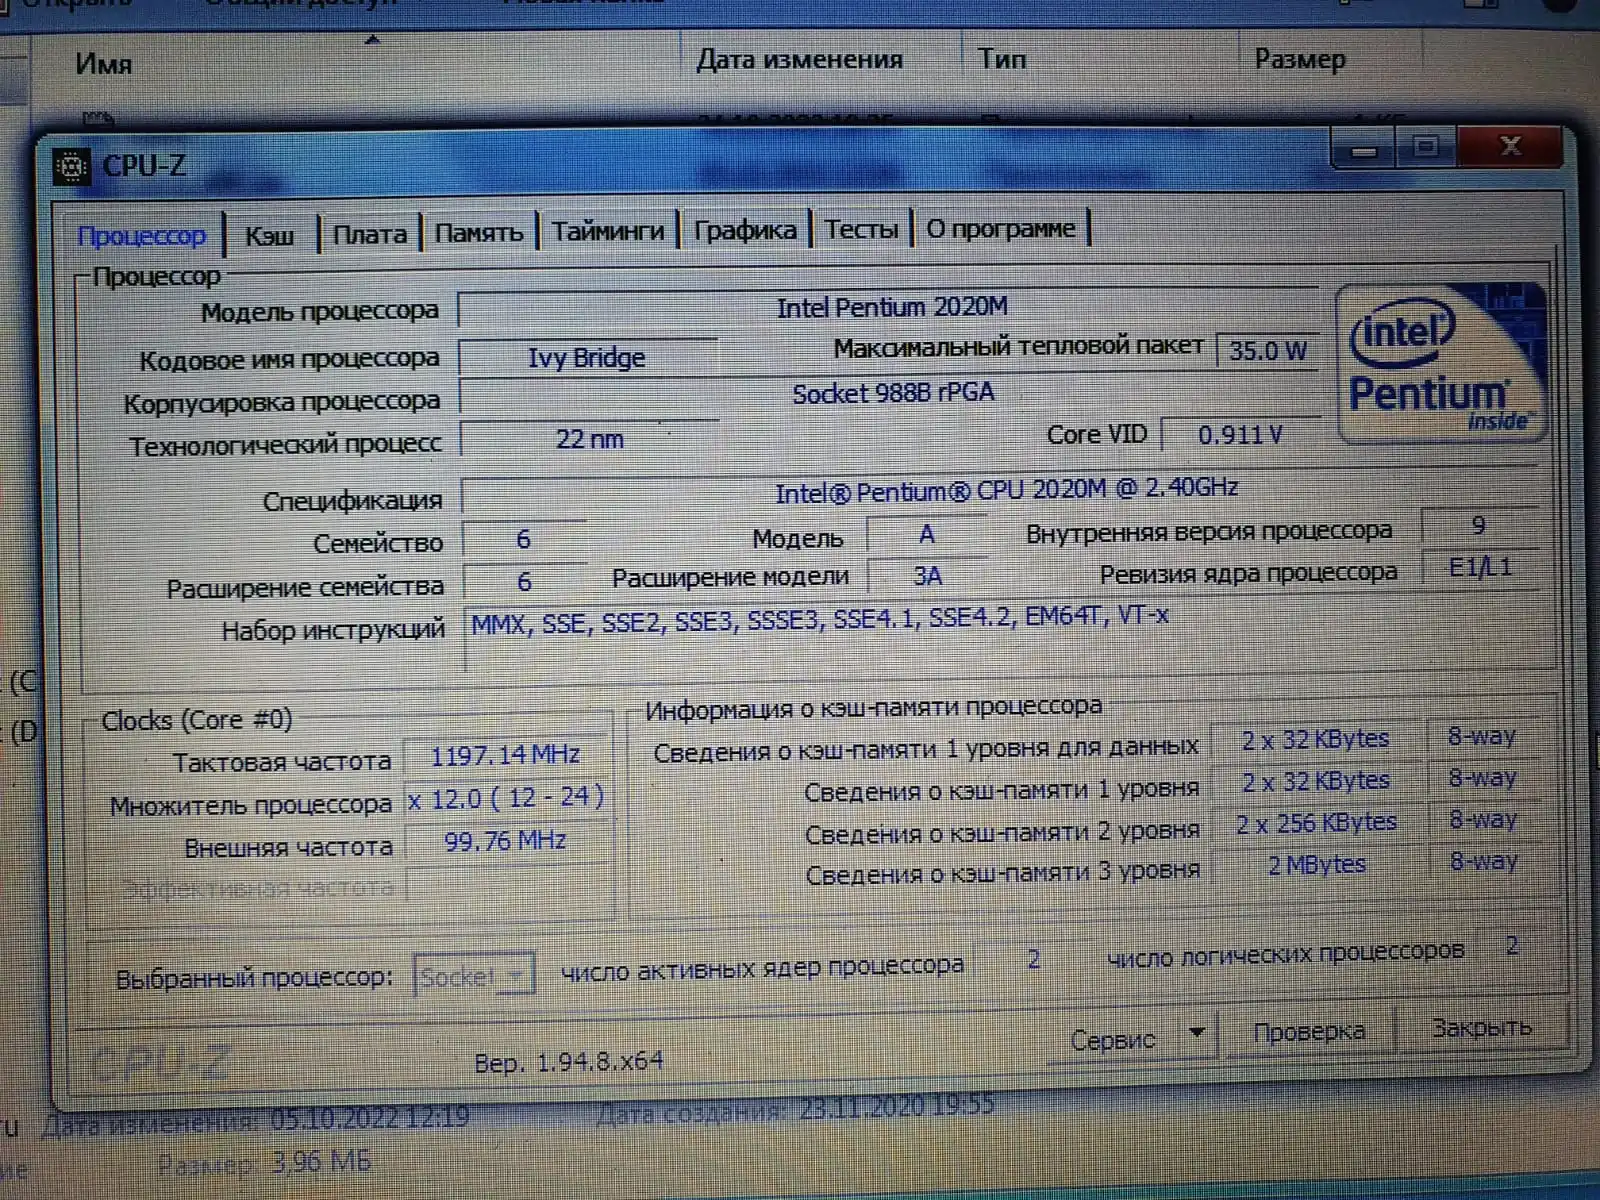1600x1200 pixels.
Task: Click the Вер. 1.94.8.x64 version text
Action: click(568, 1062)
